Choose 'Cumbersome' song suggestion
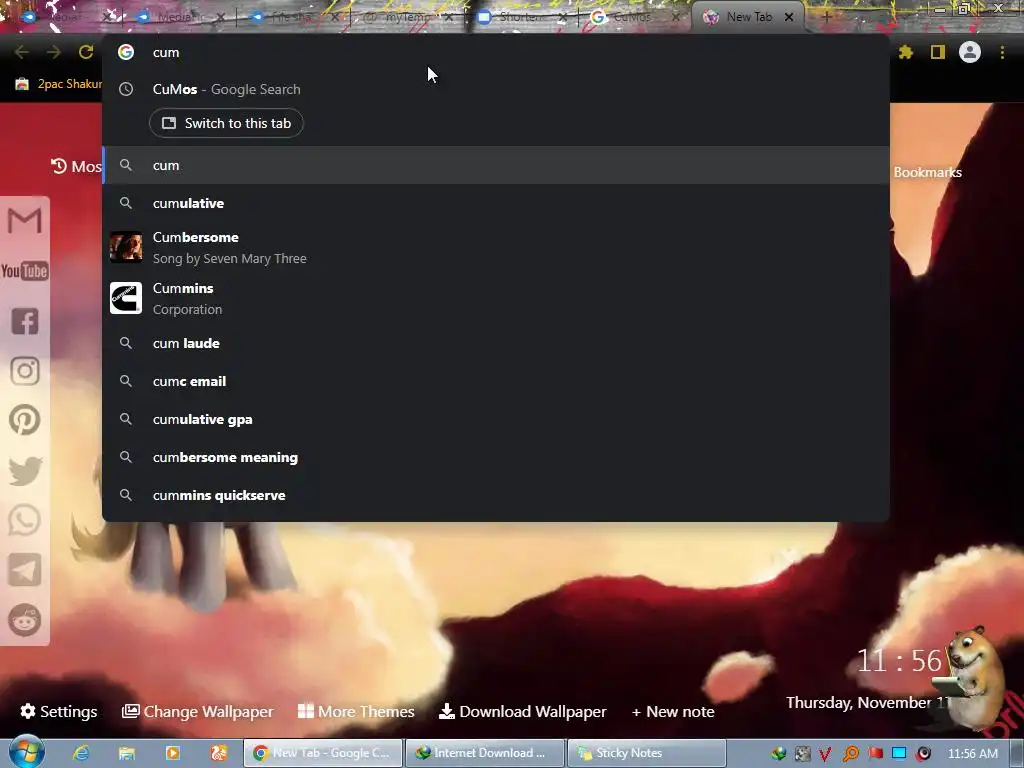The image size is (1024, 768). point(496,248)
